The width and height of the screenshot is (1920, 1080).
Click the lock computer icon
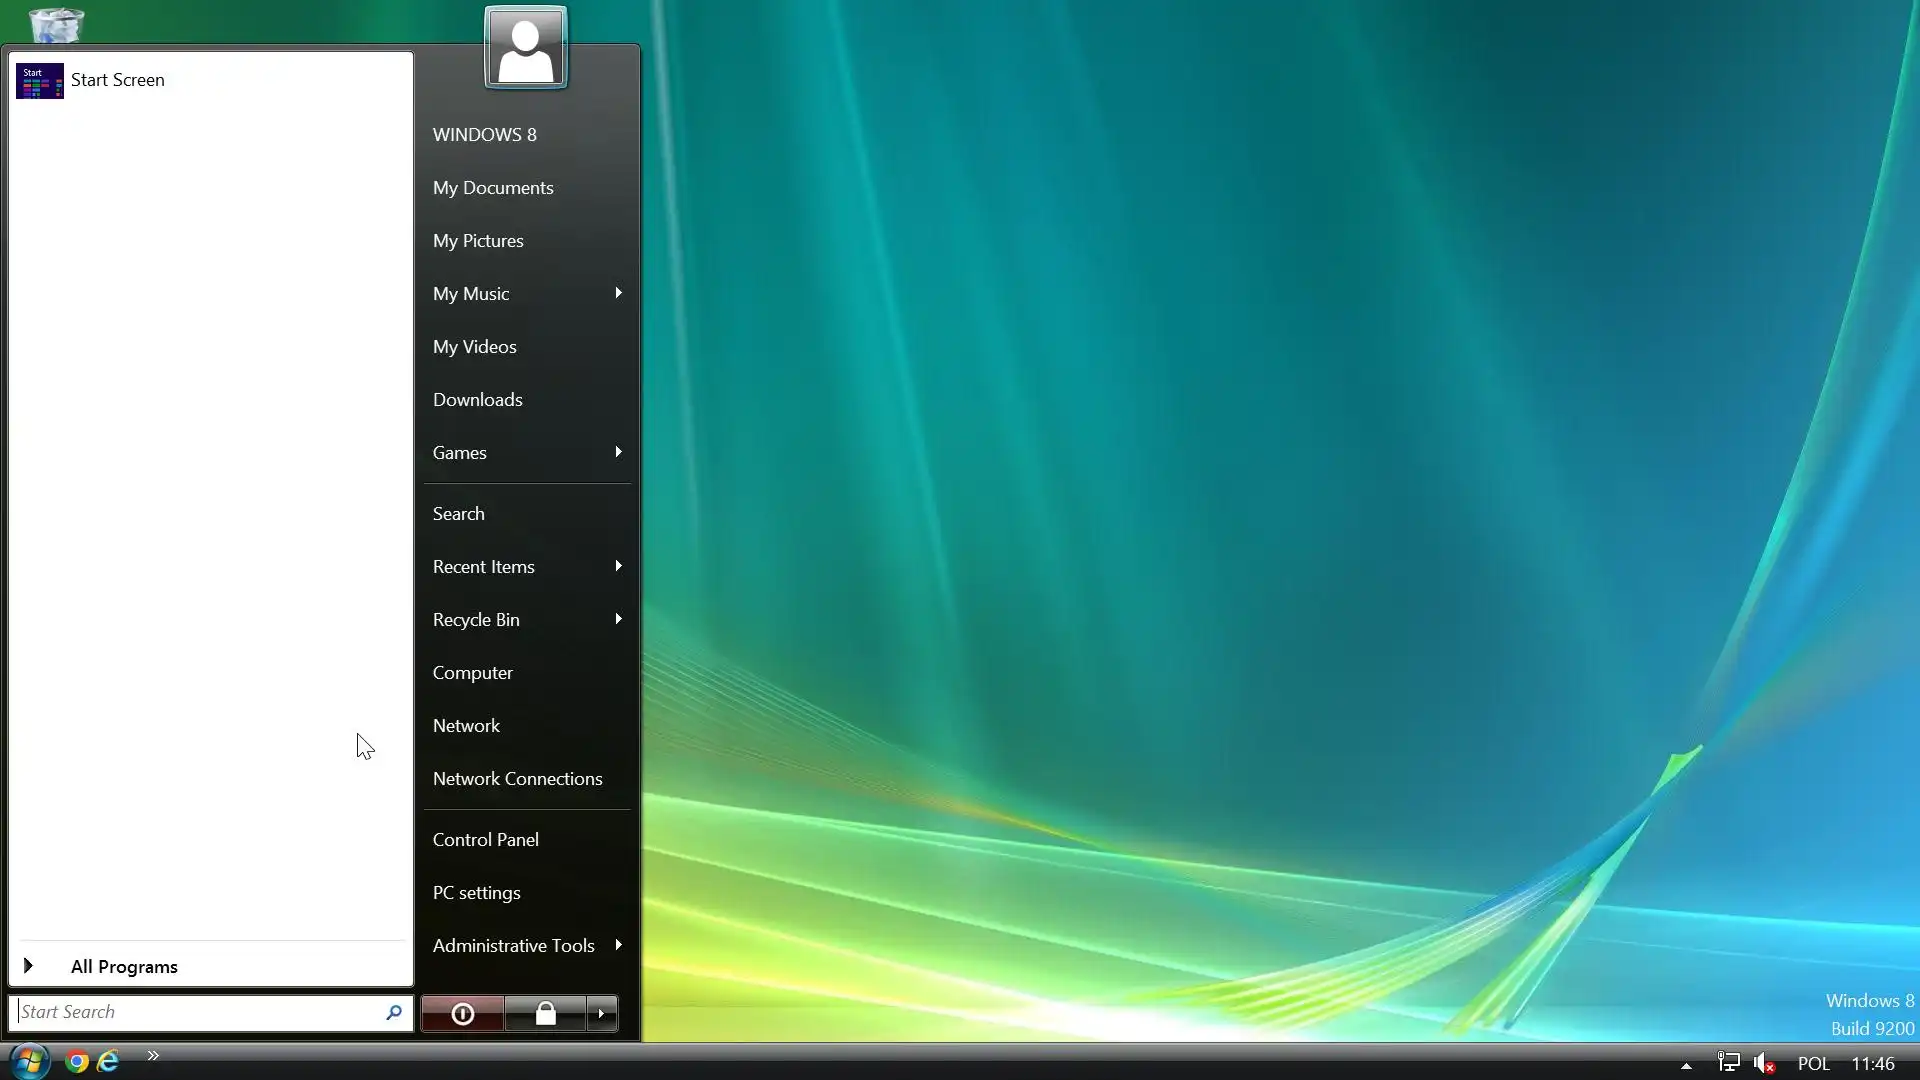[x=545, y=1014]
